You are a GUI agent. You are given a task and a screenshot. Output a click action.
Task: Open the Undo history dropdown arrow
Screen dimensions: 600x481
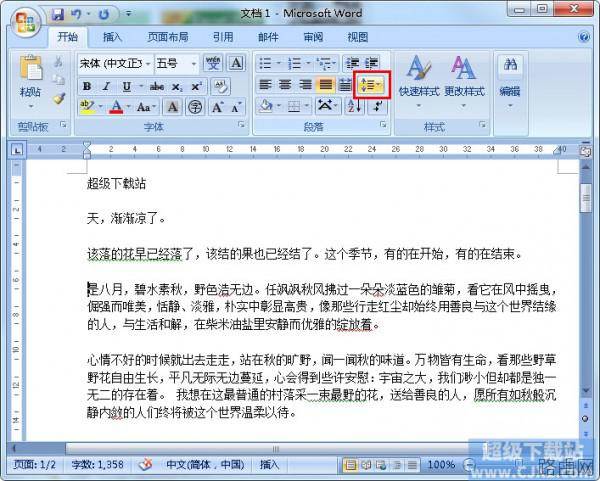click(88, 15)
